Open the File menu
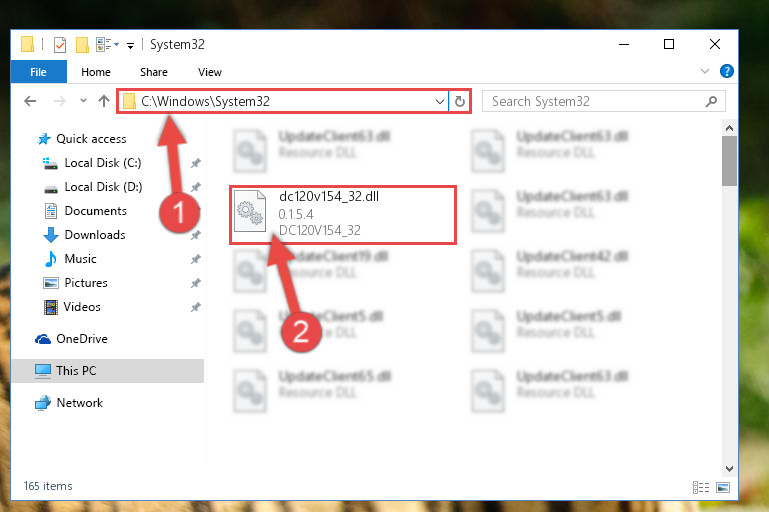Screen dimensions: 769x512 coord(38,72)
